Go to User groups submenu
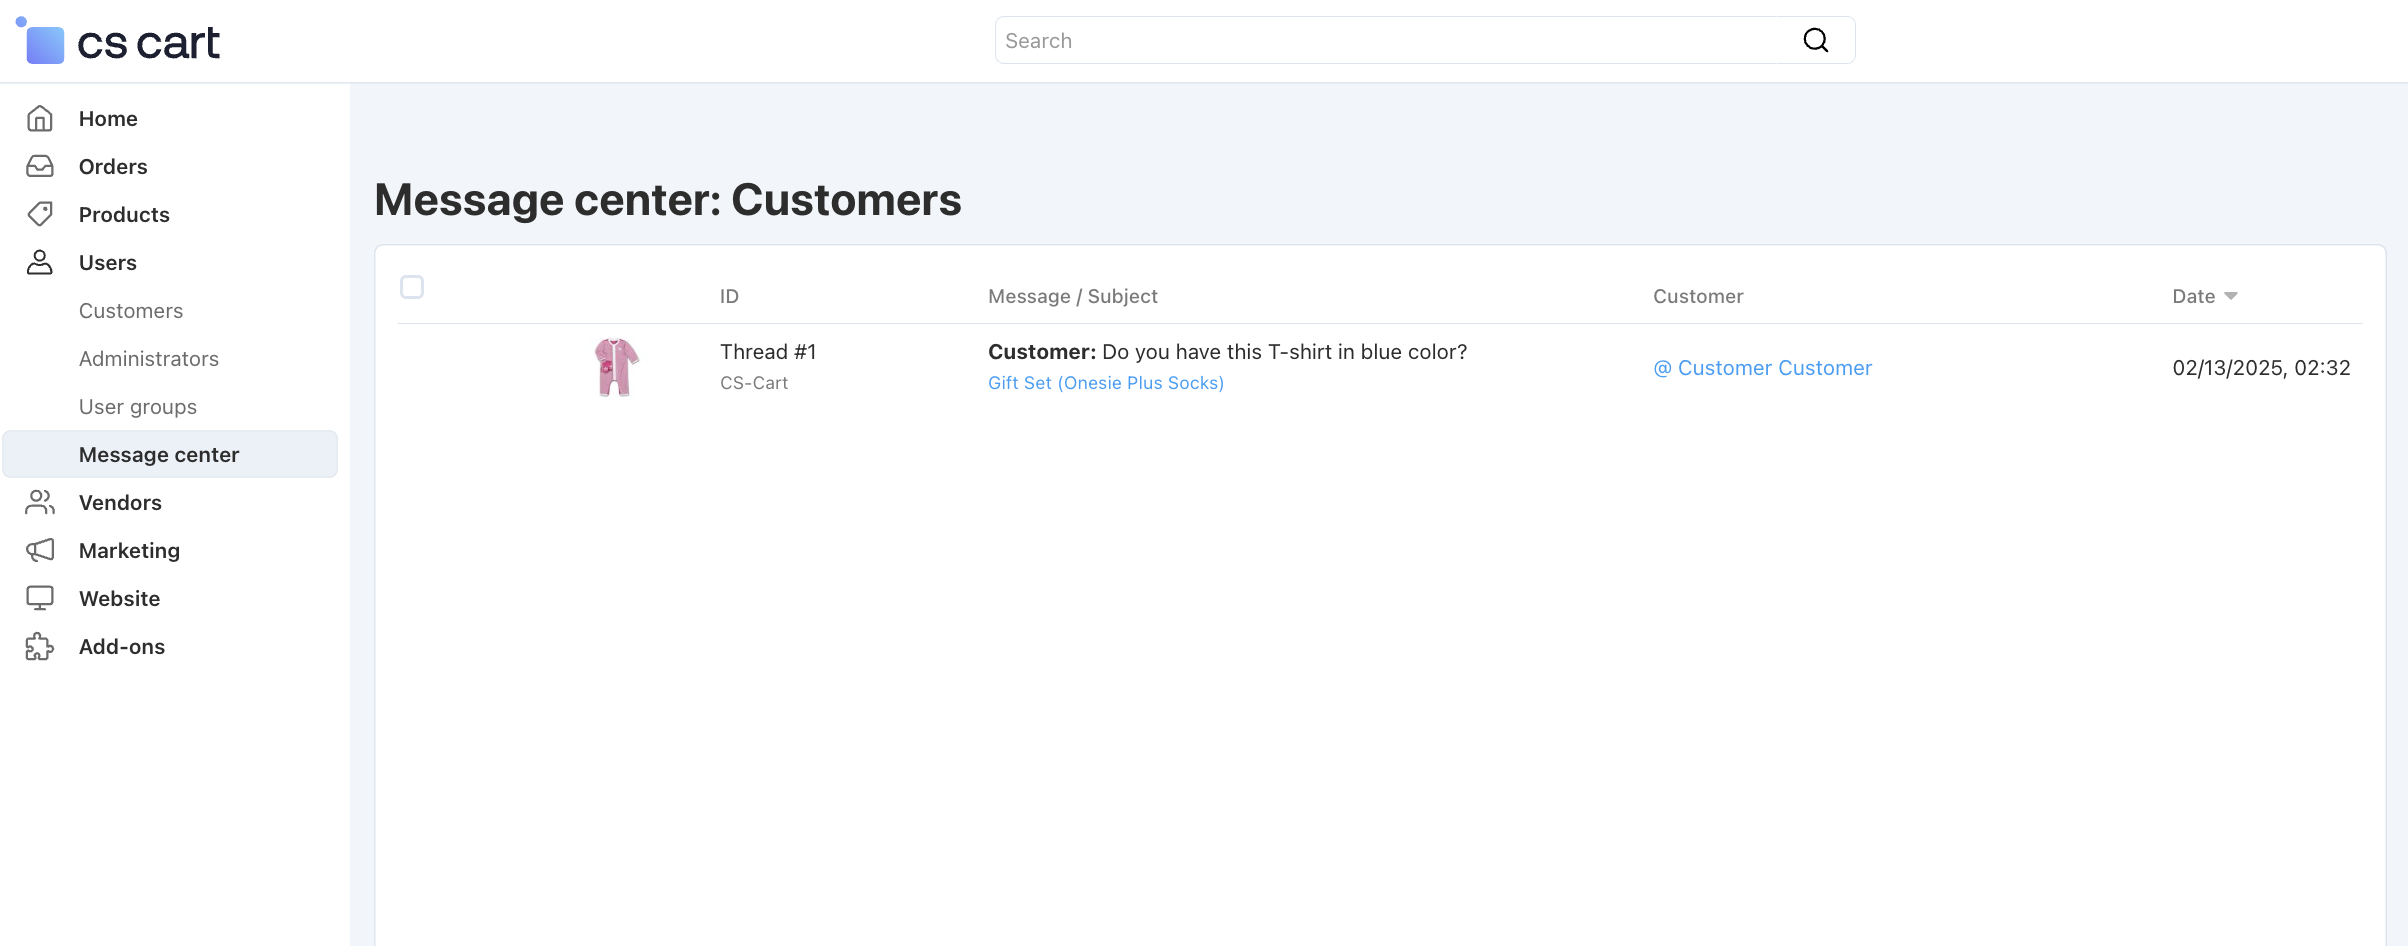 [x=138, y=406]
